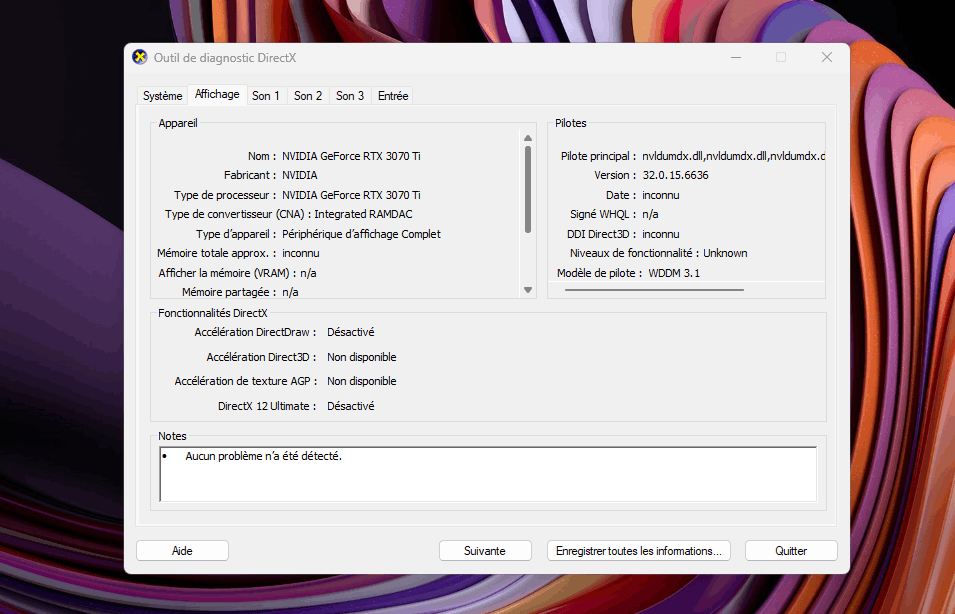Click the Integrated RAMDAC value

[x=363, y=214]
